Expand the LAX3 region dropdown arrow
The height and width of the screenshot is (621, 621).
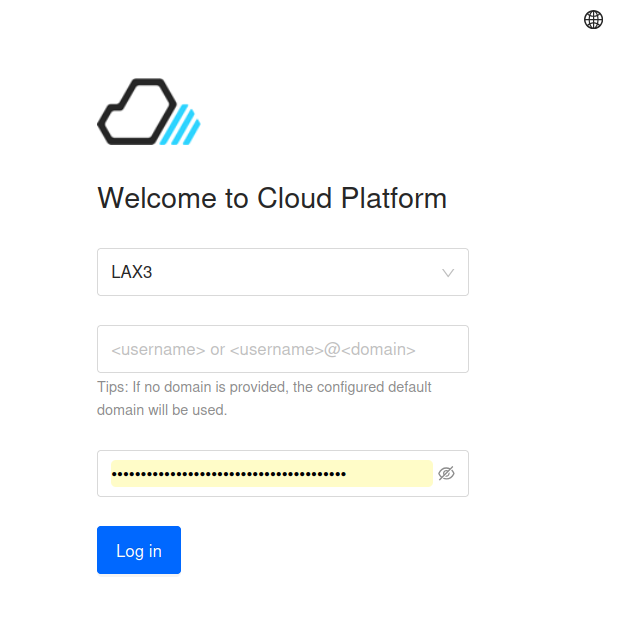click(448, 272)
